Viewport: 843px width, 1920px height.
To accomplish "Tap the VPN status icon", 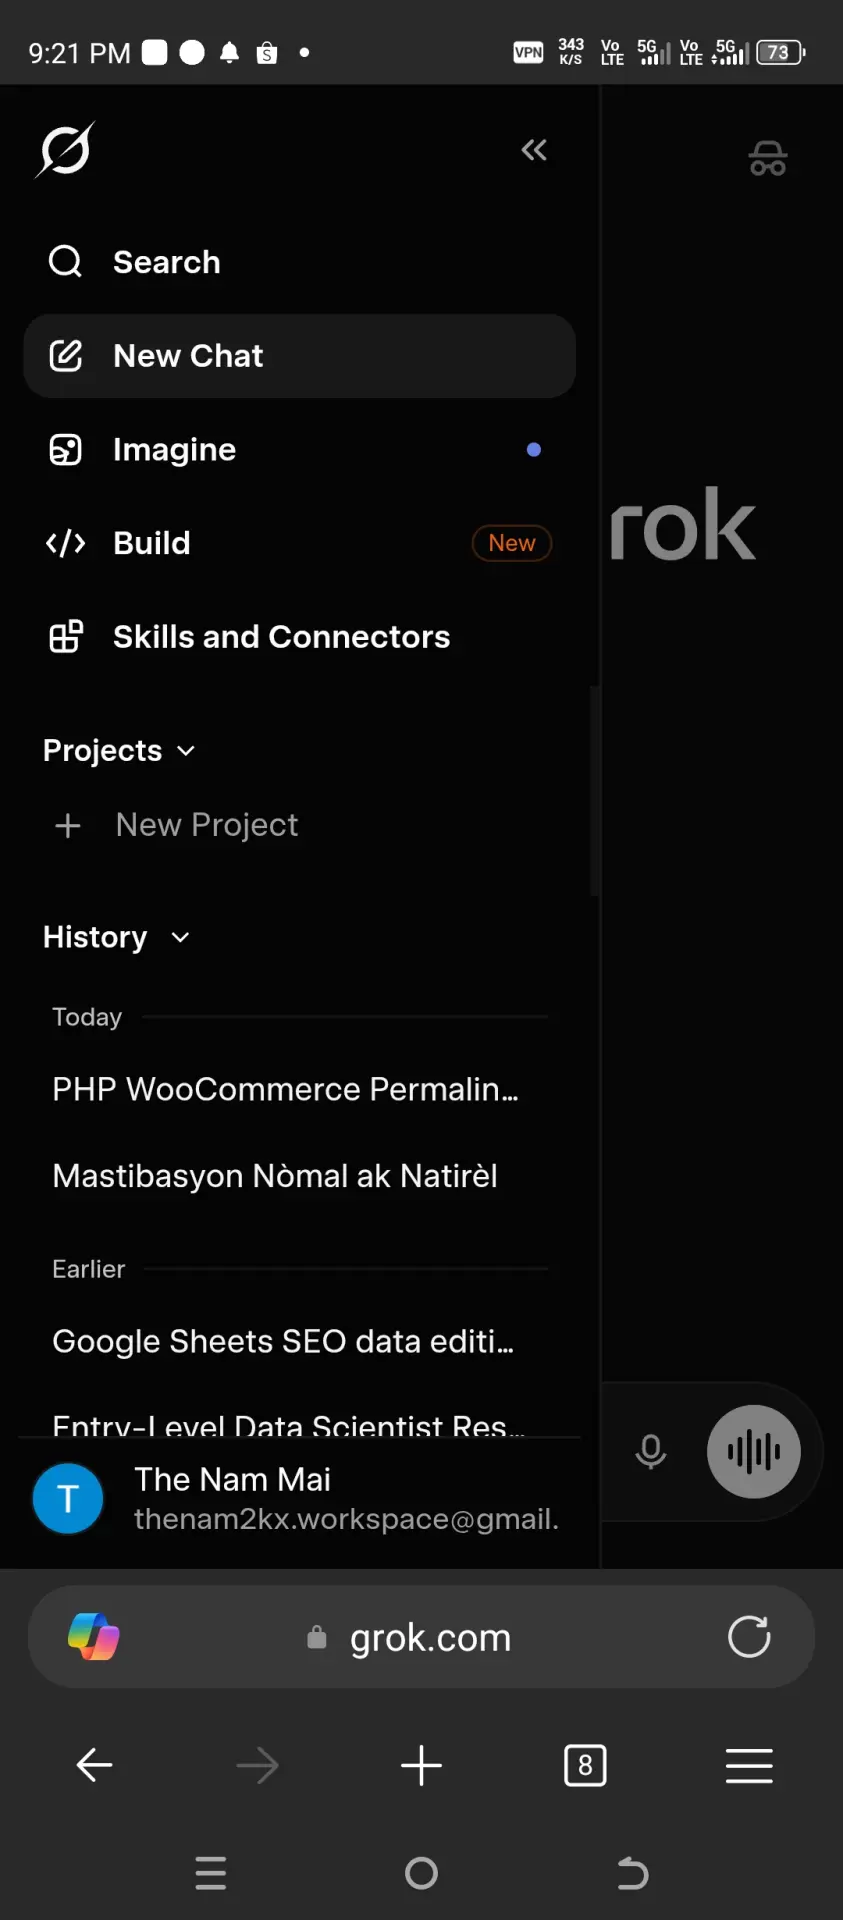I will click(x=528, y=52).
